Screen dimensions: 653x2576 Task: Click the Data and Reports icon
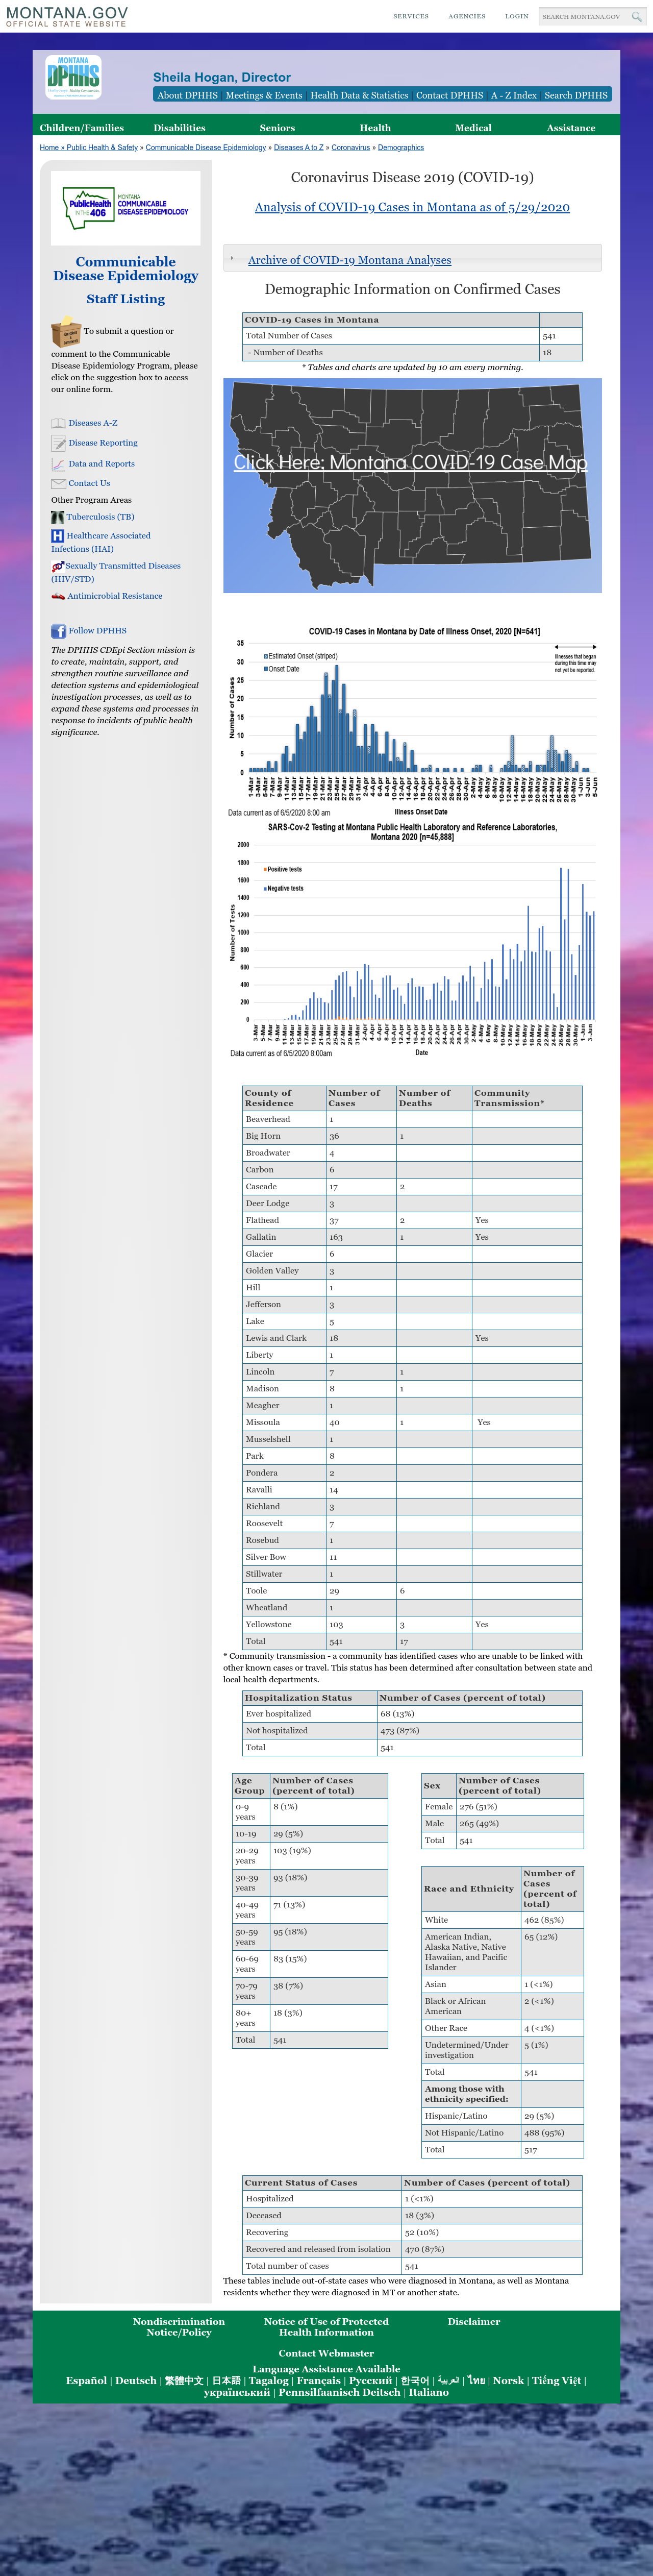(x=58, y=464)
